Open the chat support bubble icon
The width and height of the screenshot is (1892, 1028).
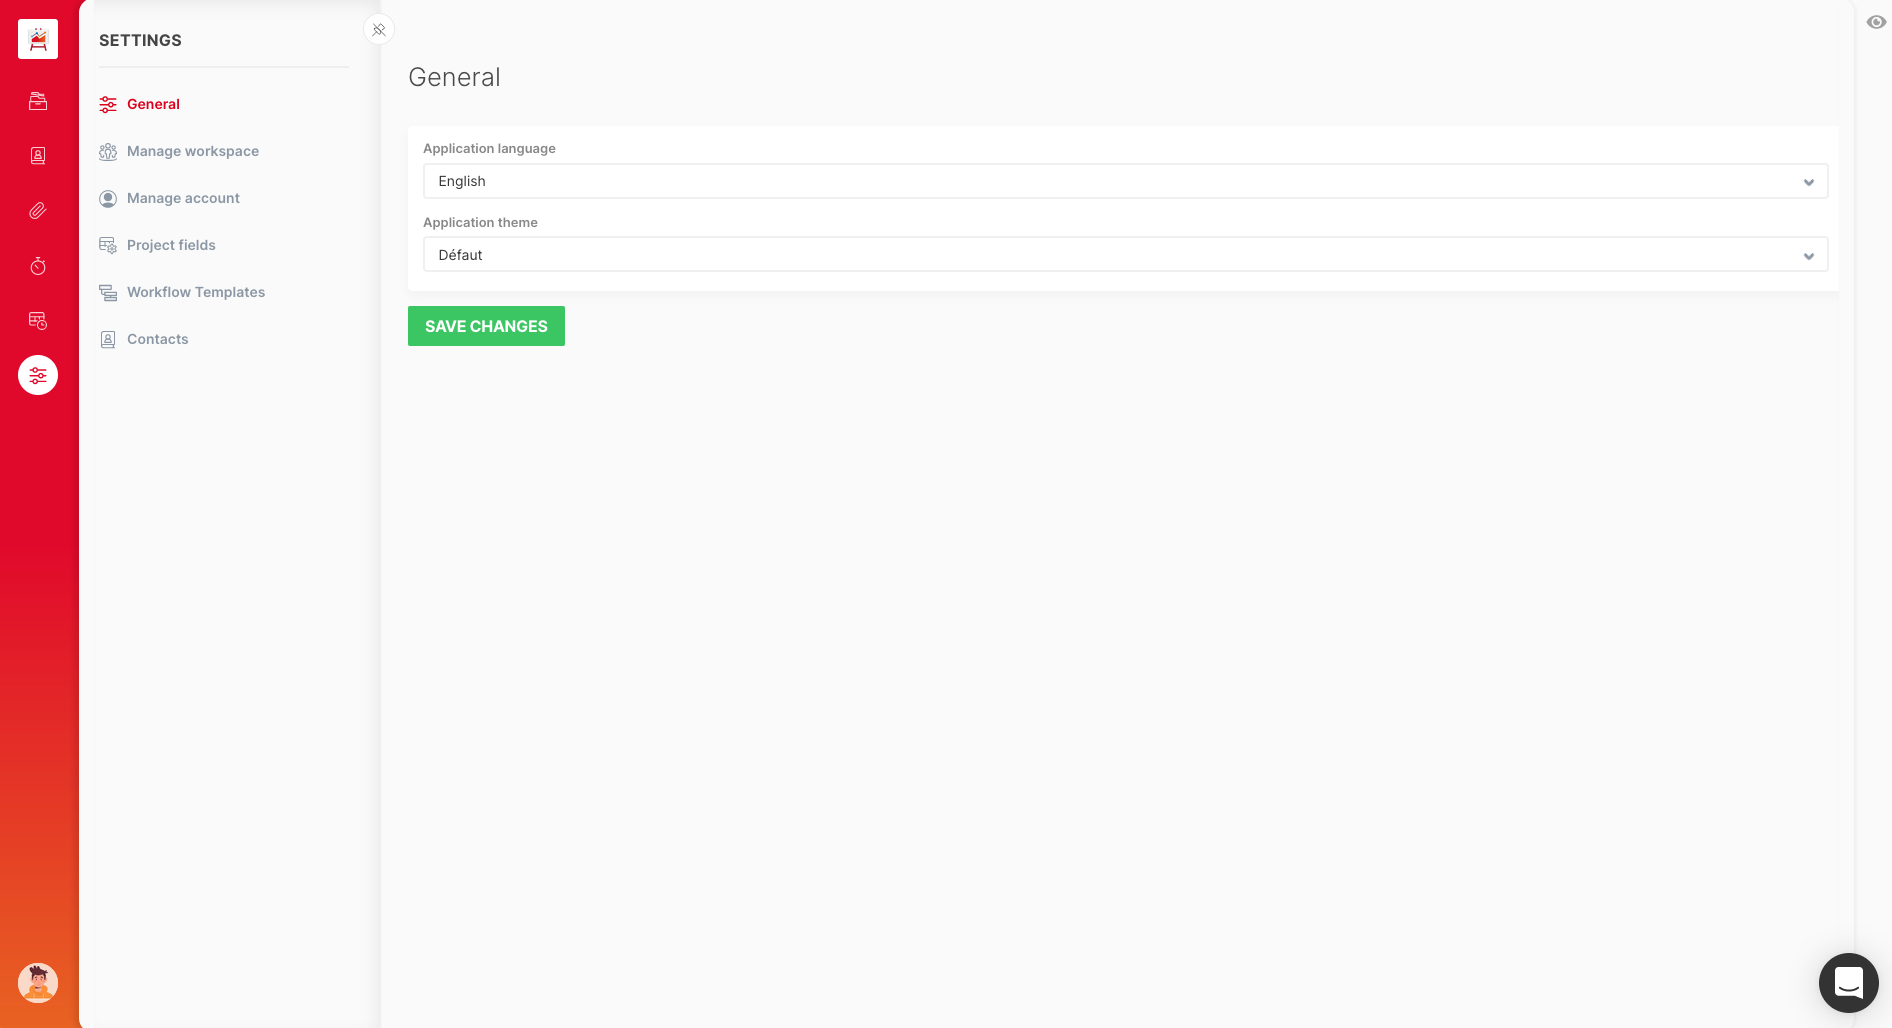point(1848,983)
